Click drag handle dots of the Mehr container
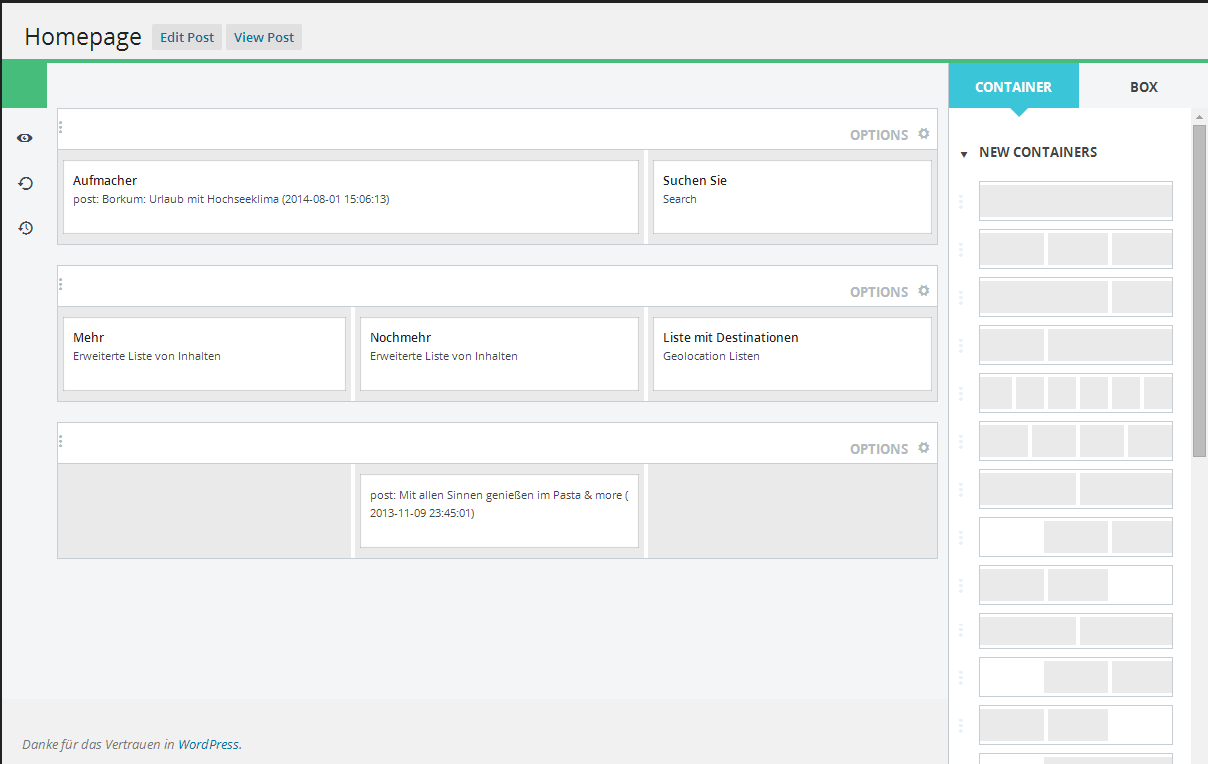Viewport: 1208px width, 764px height. [61, 284]
